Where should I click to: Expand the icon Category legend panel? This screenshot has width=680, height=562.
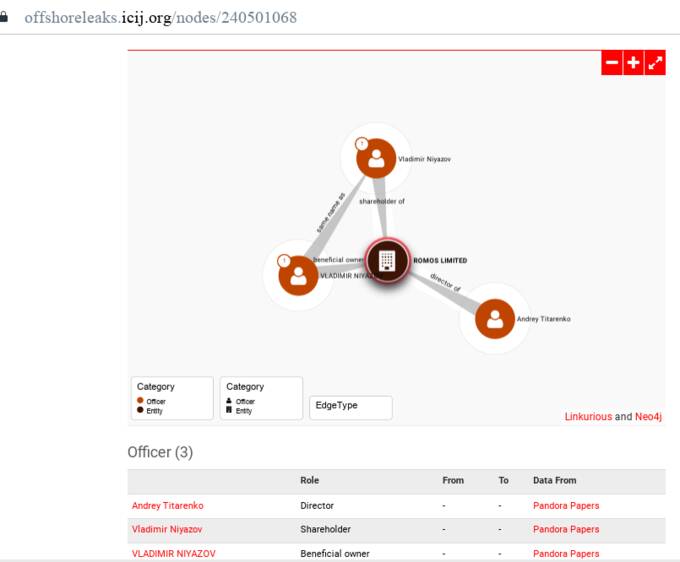tap(261, 397)
